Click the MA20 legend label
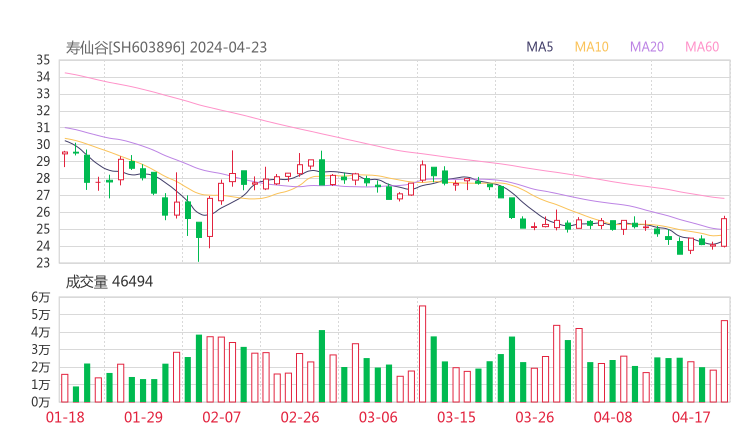740x440 pixels. (647, 47)
